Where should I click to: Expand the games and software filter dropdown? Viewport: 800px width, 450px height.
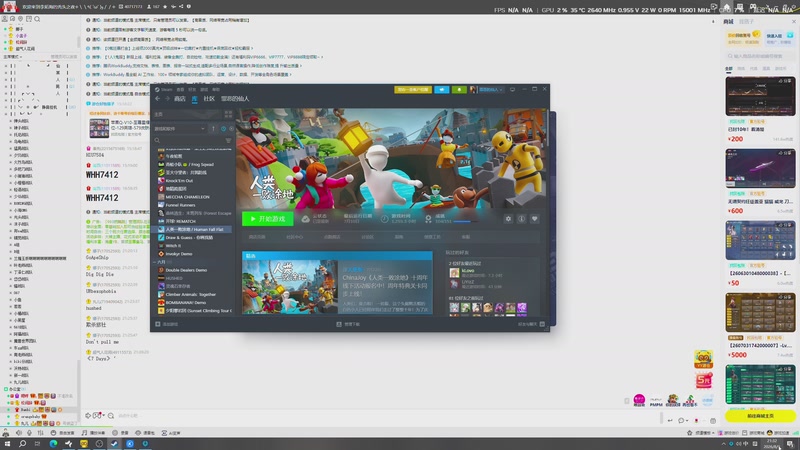(x=180, y=129)
